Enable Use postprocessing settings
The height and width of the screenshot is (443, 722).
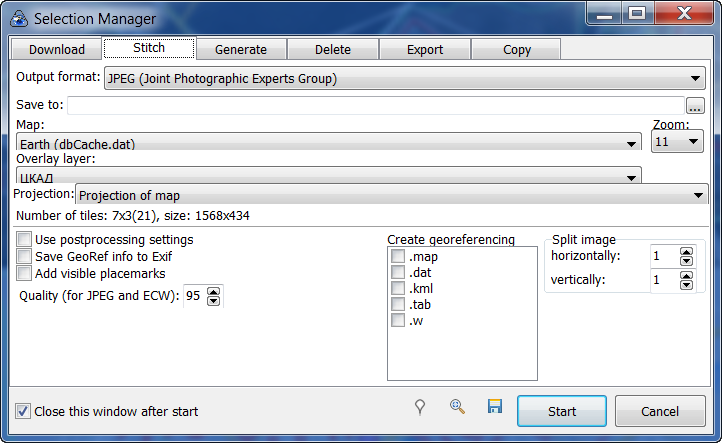click(24, 240)
